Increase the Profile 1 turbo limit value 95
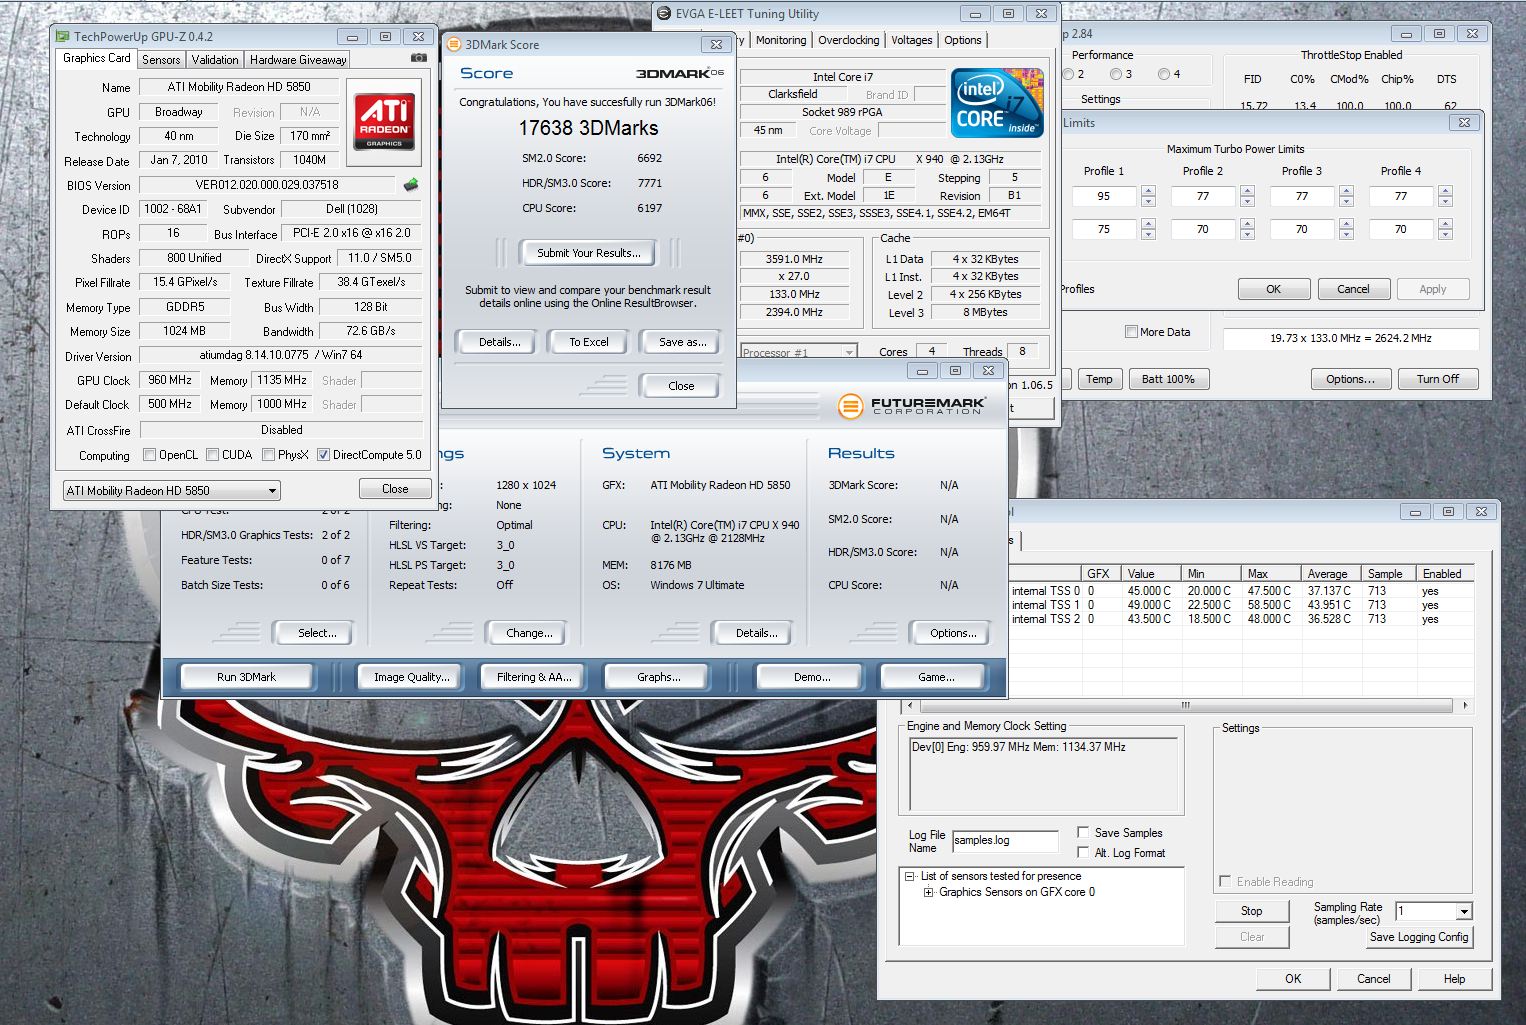Viewport: 1526px width, 1025px height. pyautogui.click(x=1148, y=191)
